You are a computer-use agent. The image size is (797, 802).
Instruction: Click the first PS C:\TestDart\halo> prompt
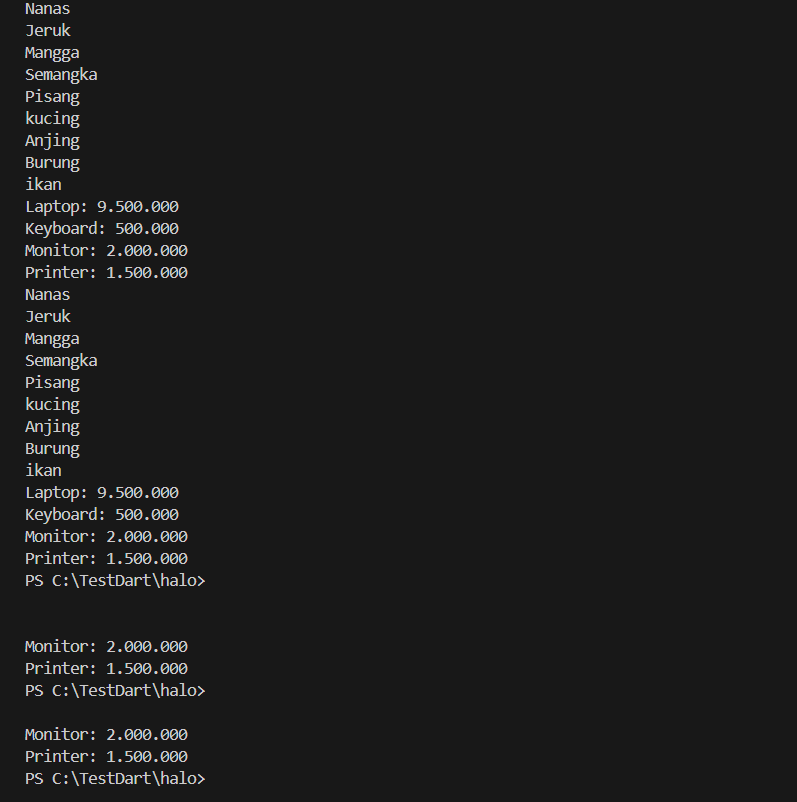pos(115,581)
